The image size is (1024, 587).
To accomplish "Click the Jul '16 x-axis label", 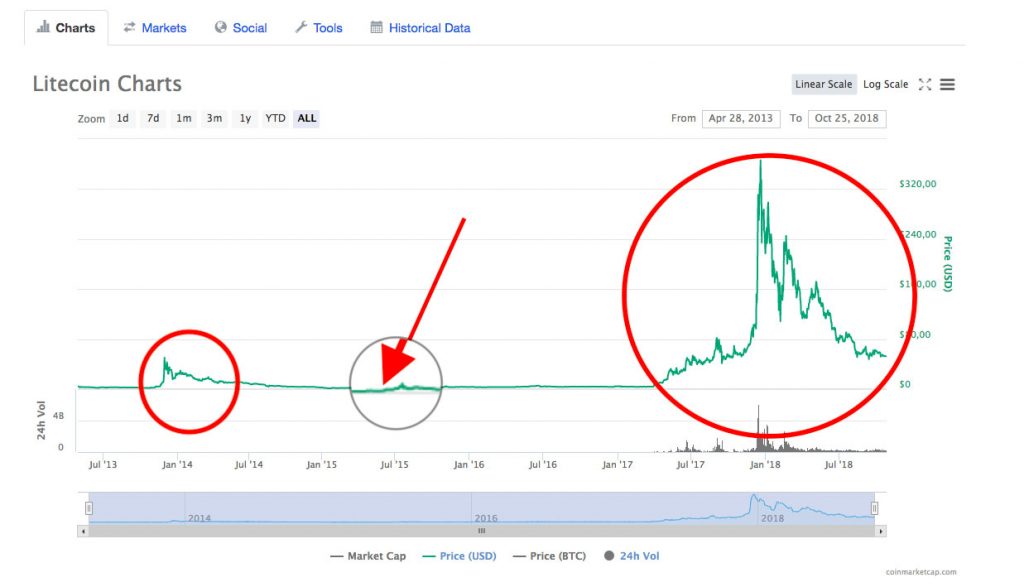I will (543, 464).
